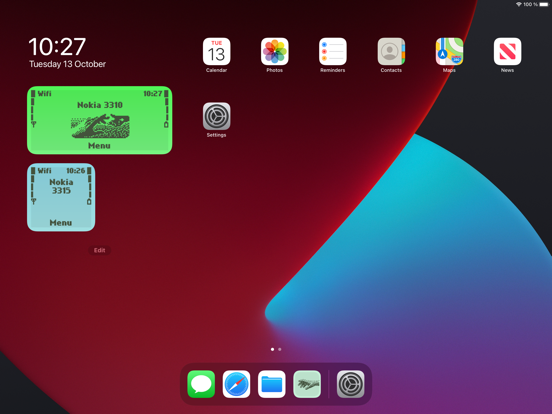Launch the Maps app
The width and height of the screenshot is (552, 414).
[x=449, y=51]
